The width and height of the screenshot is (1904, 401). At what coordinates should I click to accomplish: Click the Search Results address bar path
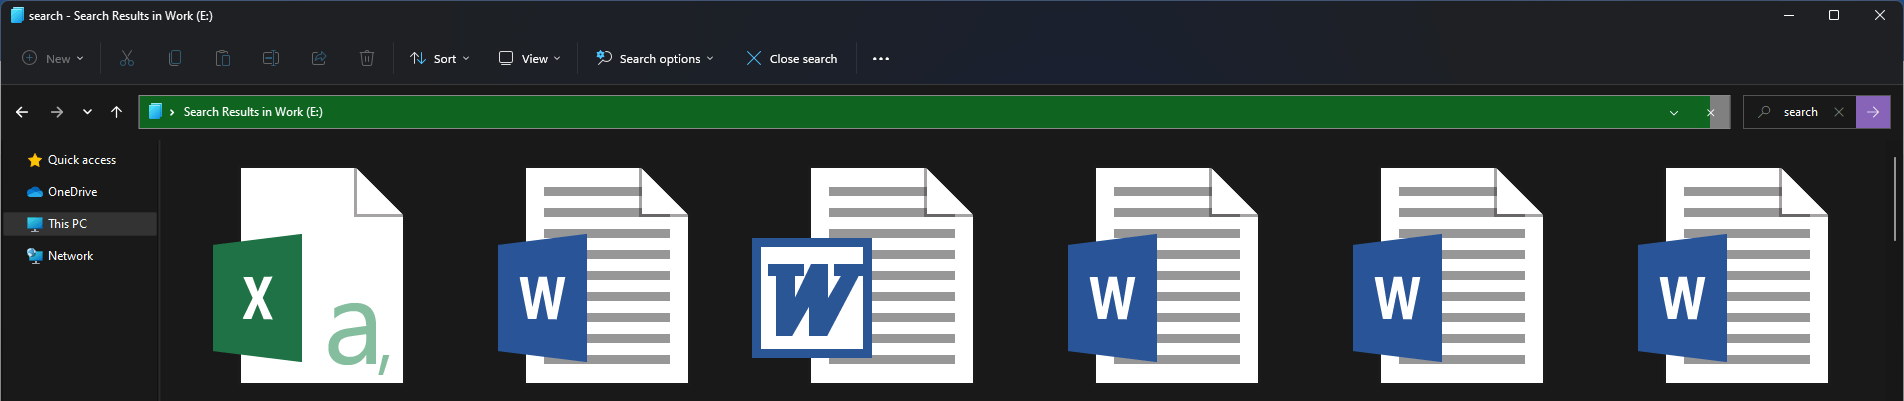(x=253, y=112)
